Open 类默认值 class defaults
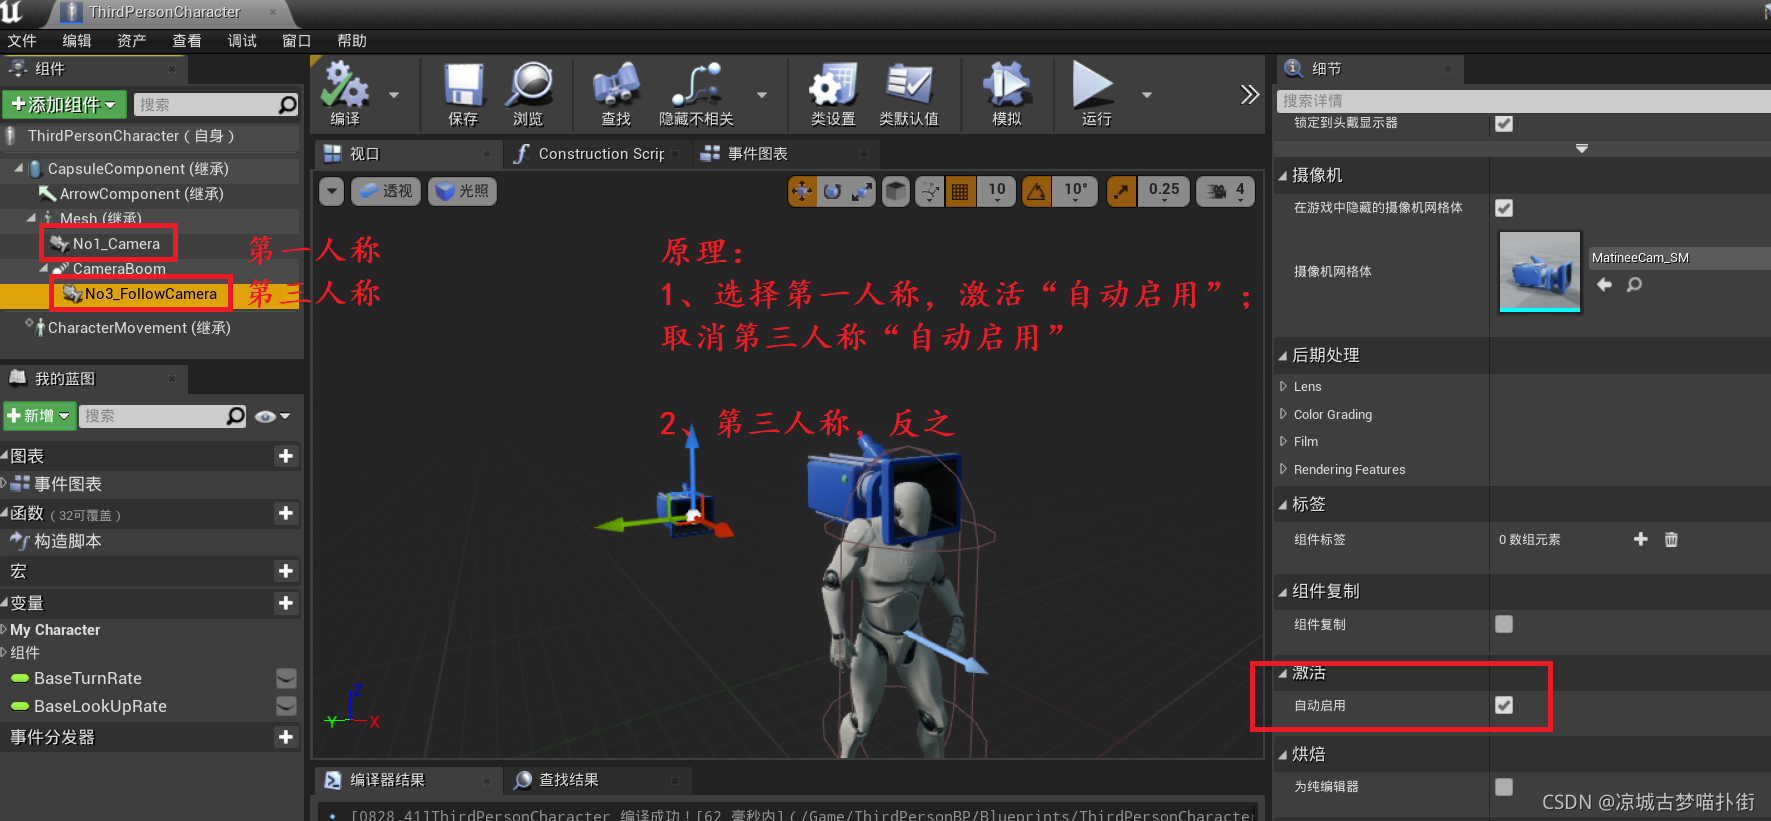This screenshot has height=821, width=1771. tap(909, 93)
